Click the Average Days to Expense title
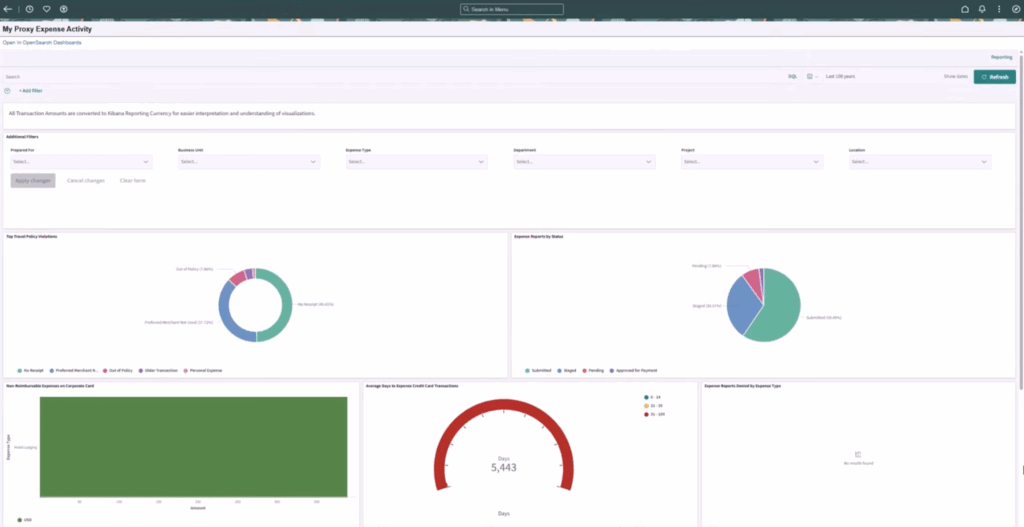The height and width of the screenshot is (527, 1024). pos(412,386)
